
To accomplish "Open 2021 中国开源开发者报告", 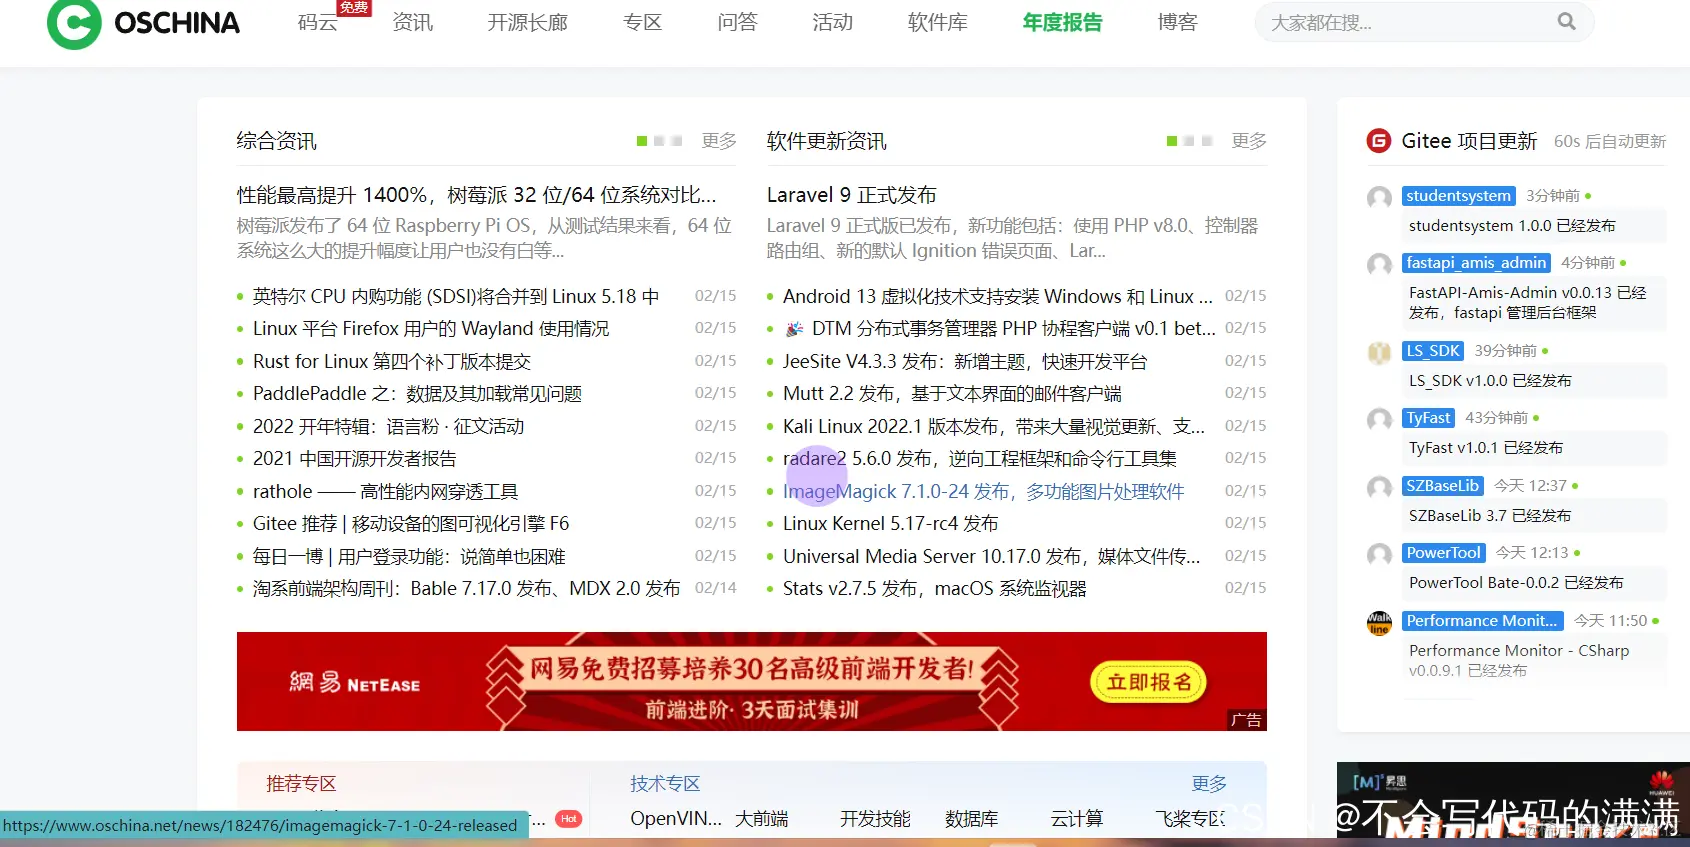I will [355, 459].
